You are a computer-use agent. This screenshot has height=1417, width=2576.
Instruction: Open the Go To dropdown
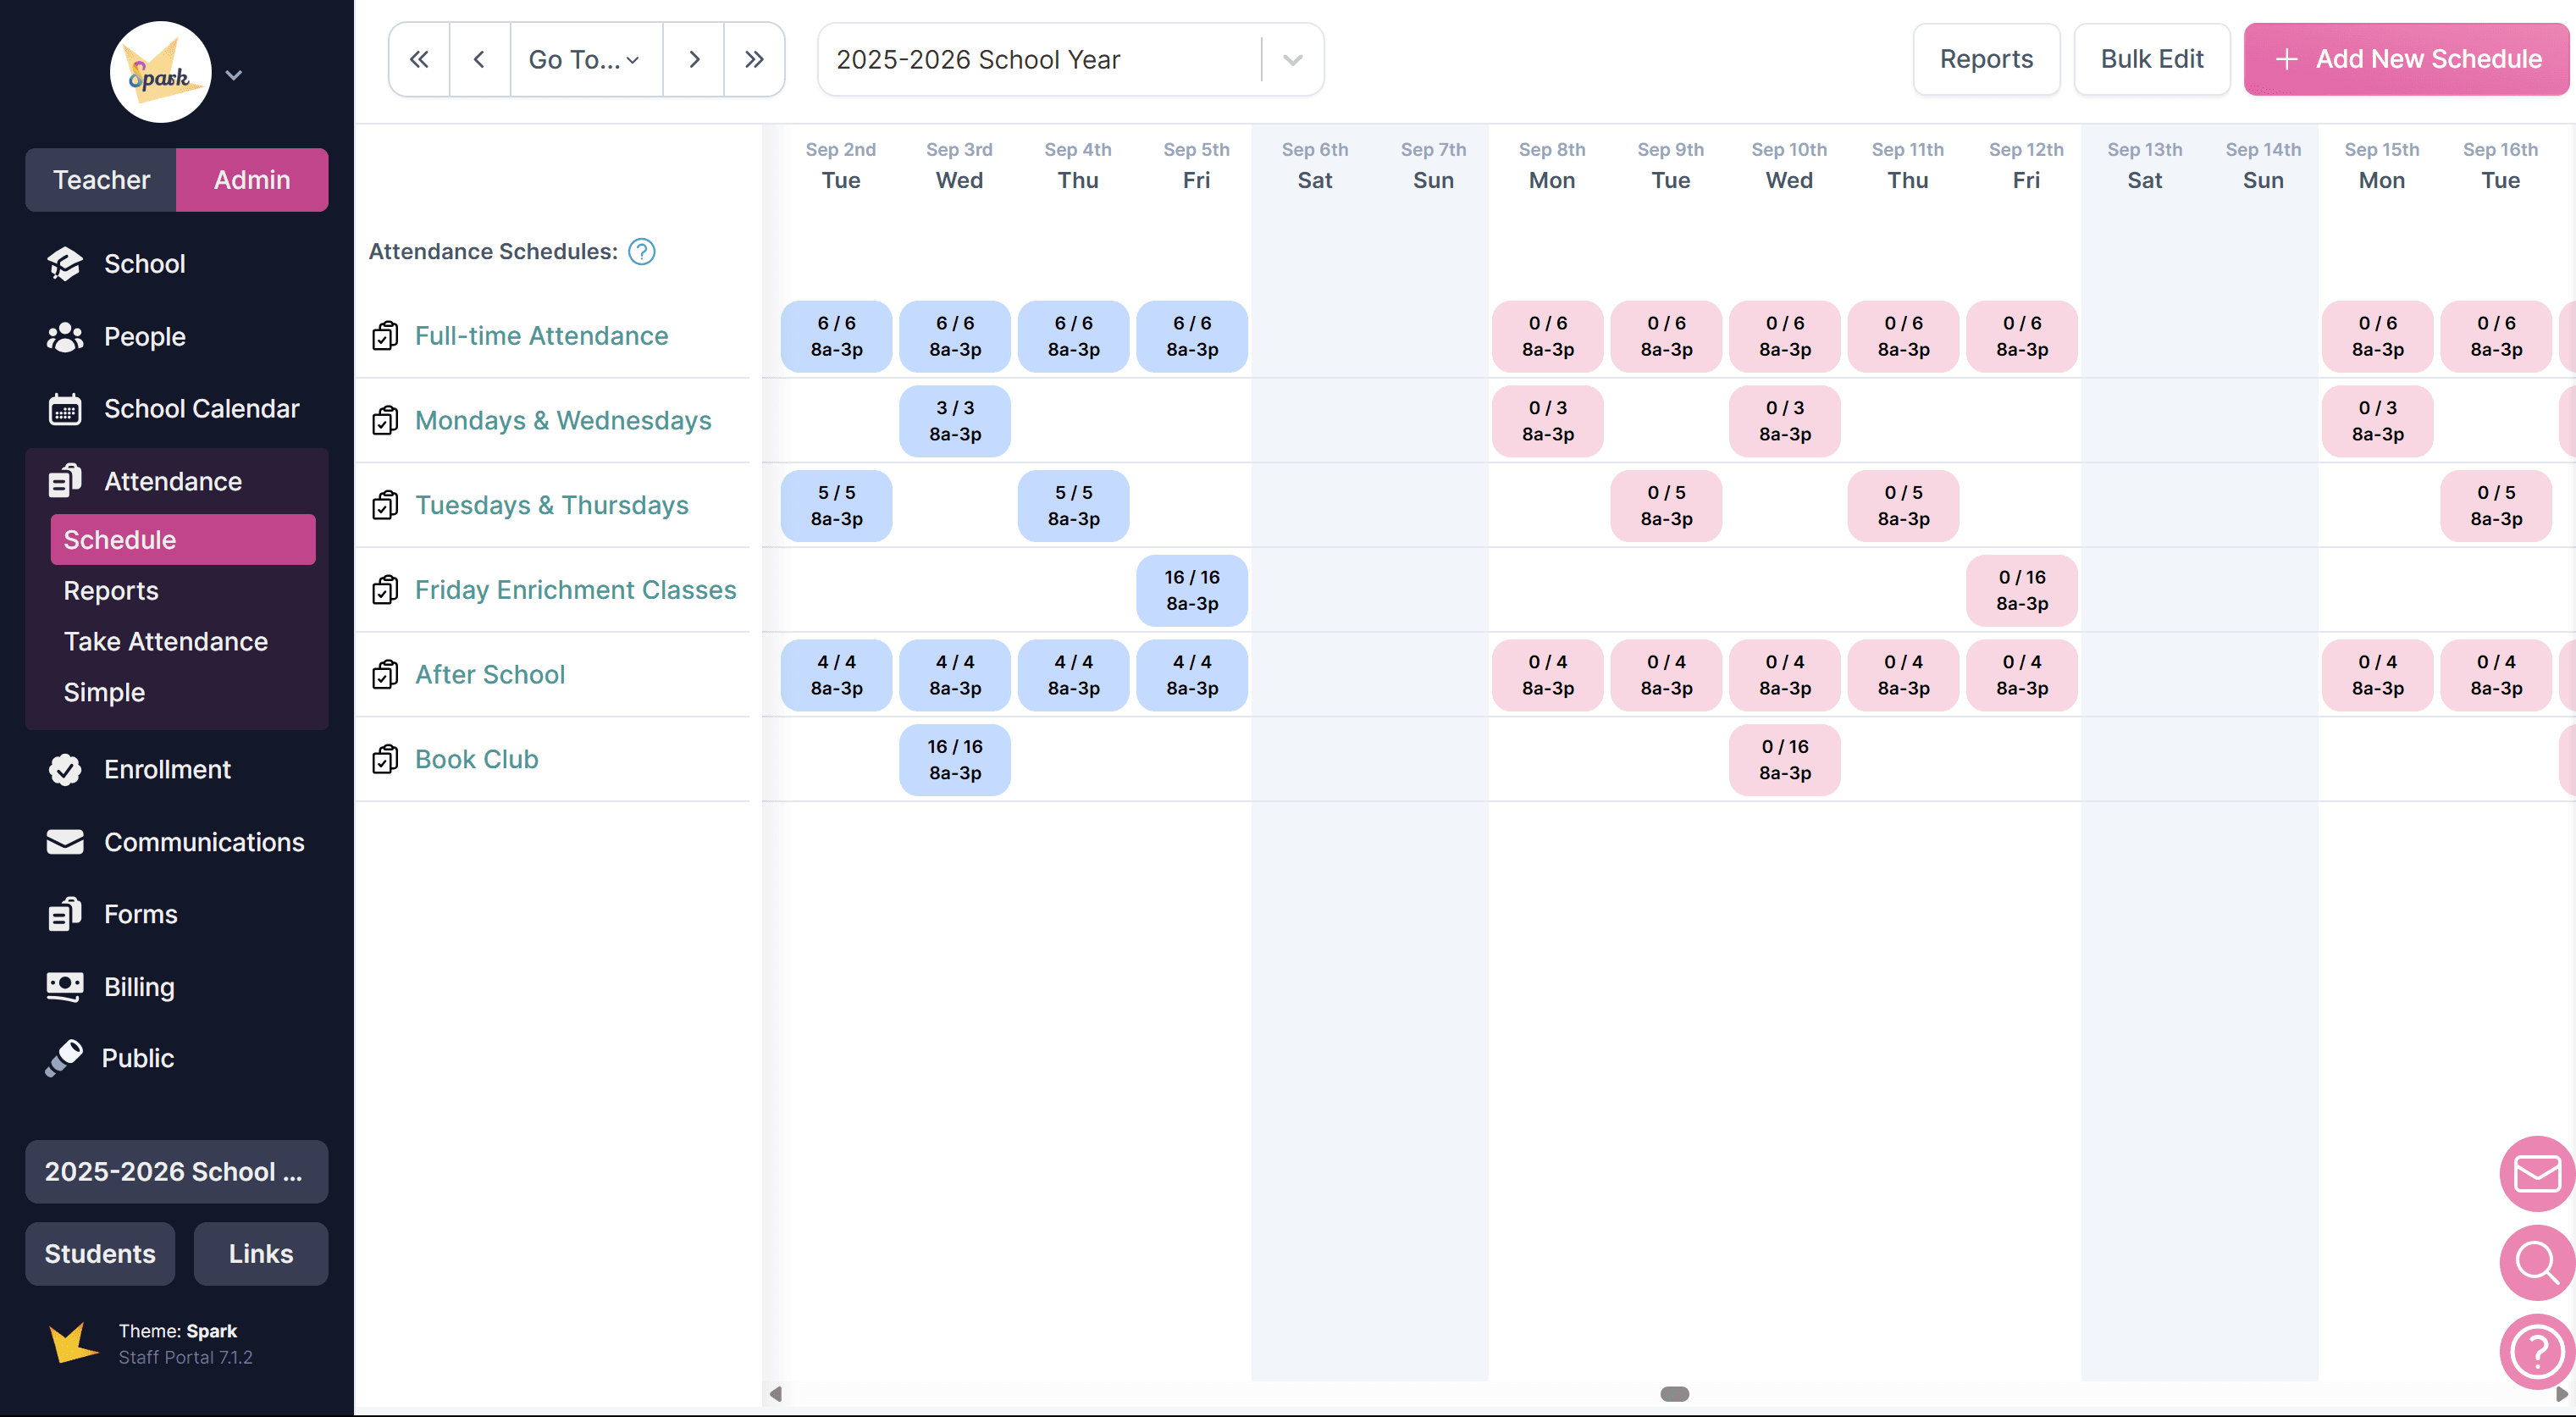(585, 60)
